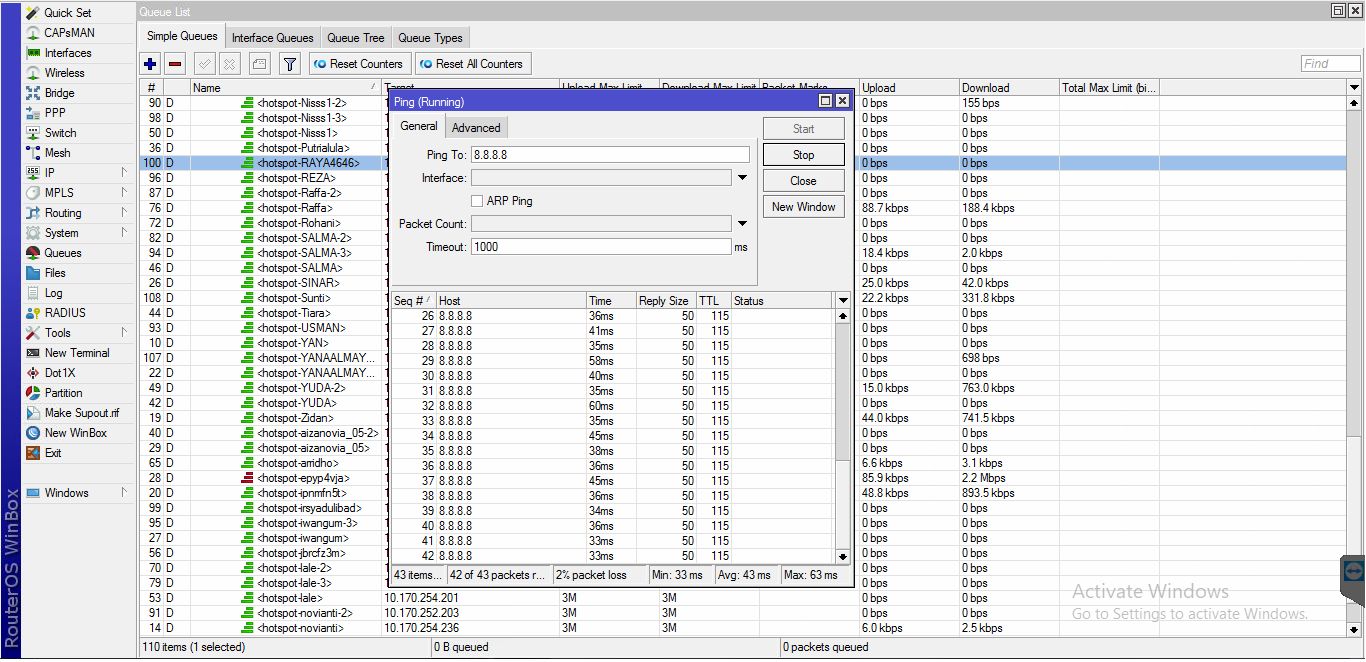Screen dimensions: 1366x662
Task: Click the Timeout field showing 1000
Action: pyautogui.click(x=601, y=247)
